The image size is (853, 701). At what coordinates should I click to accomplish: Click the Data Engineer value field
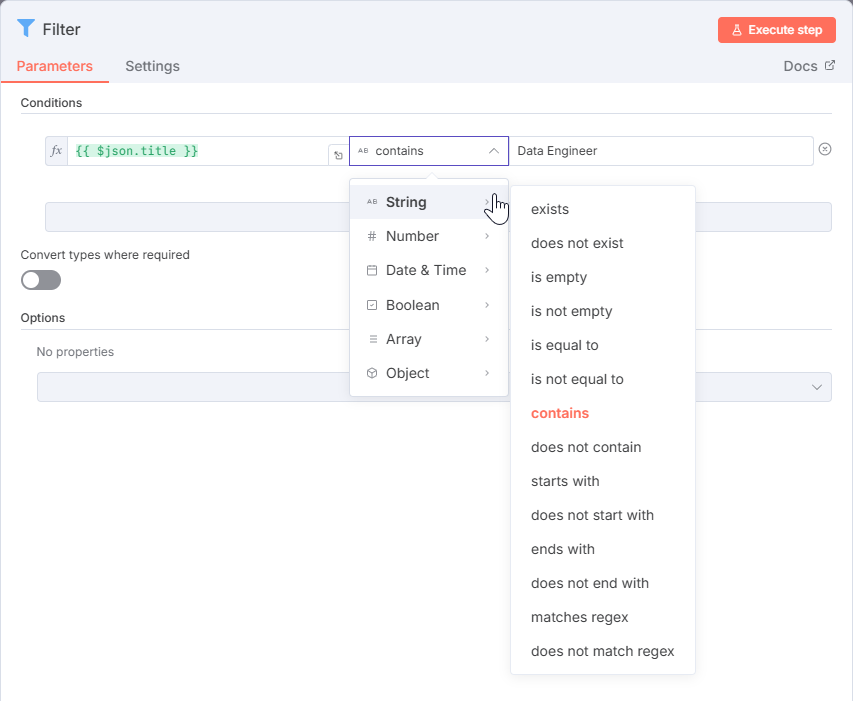(x=660, y=151)
